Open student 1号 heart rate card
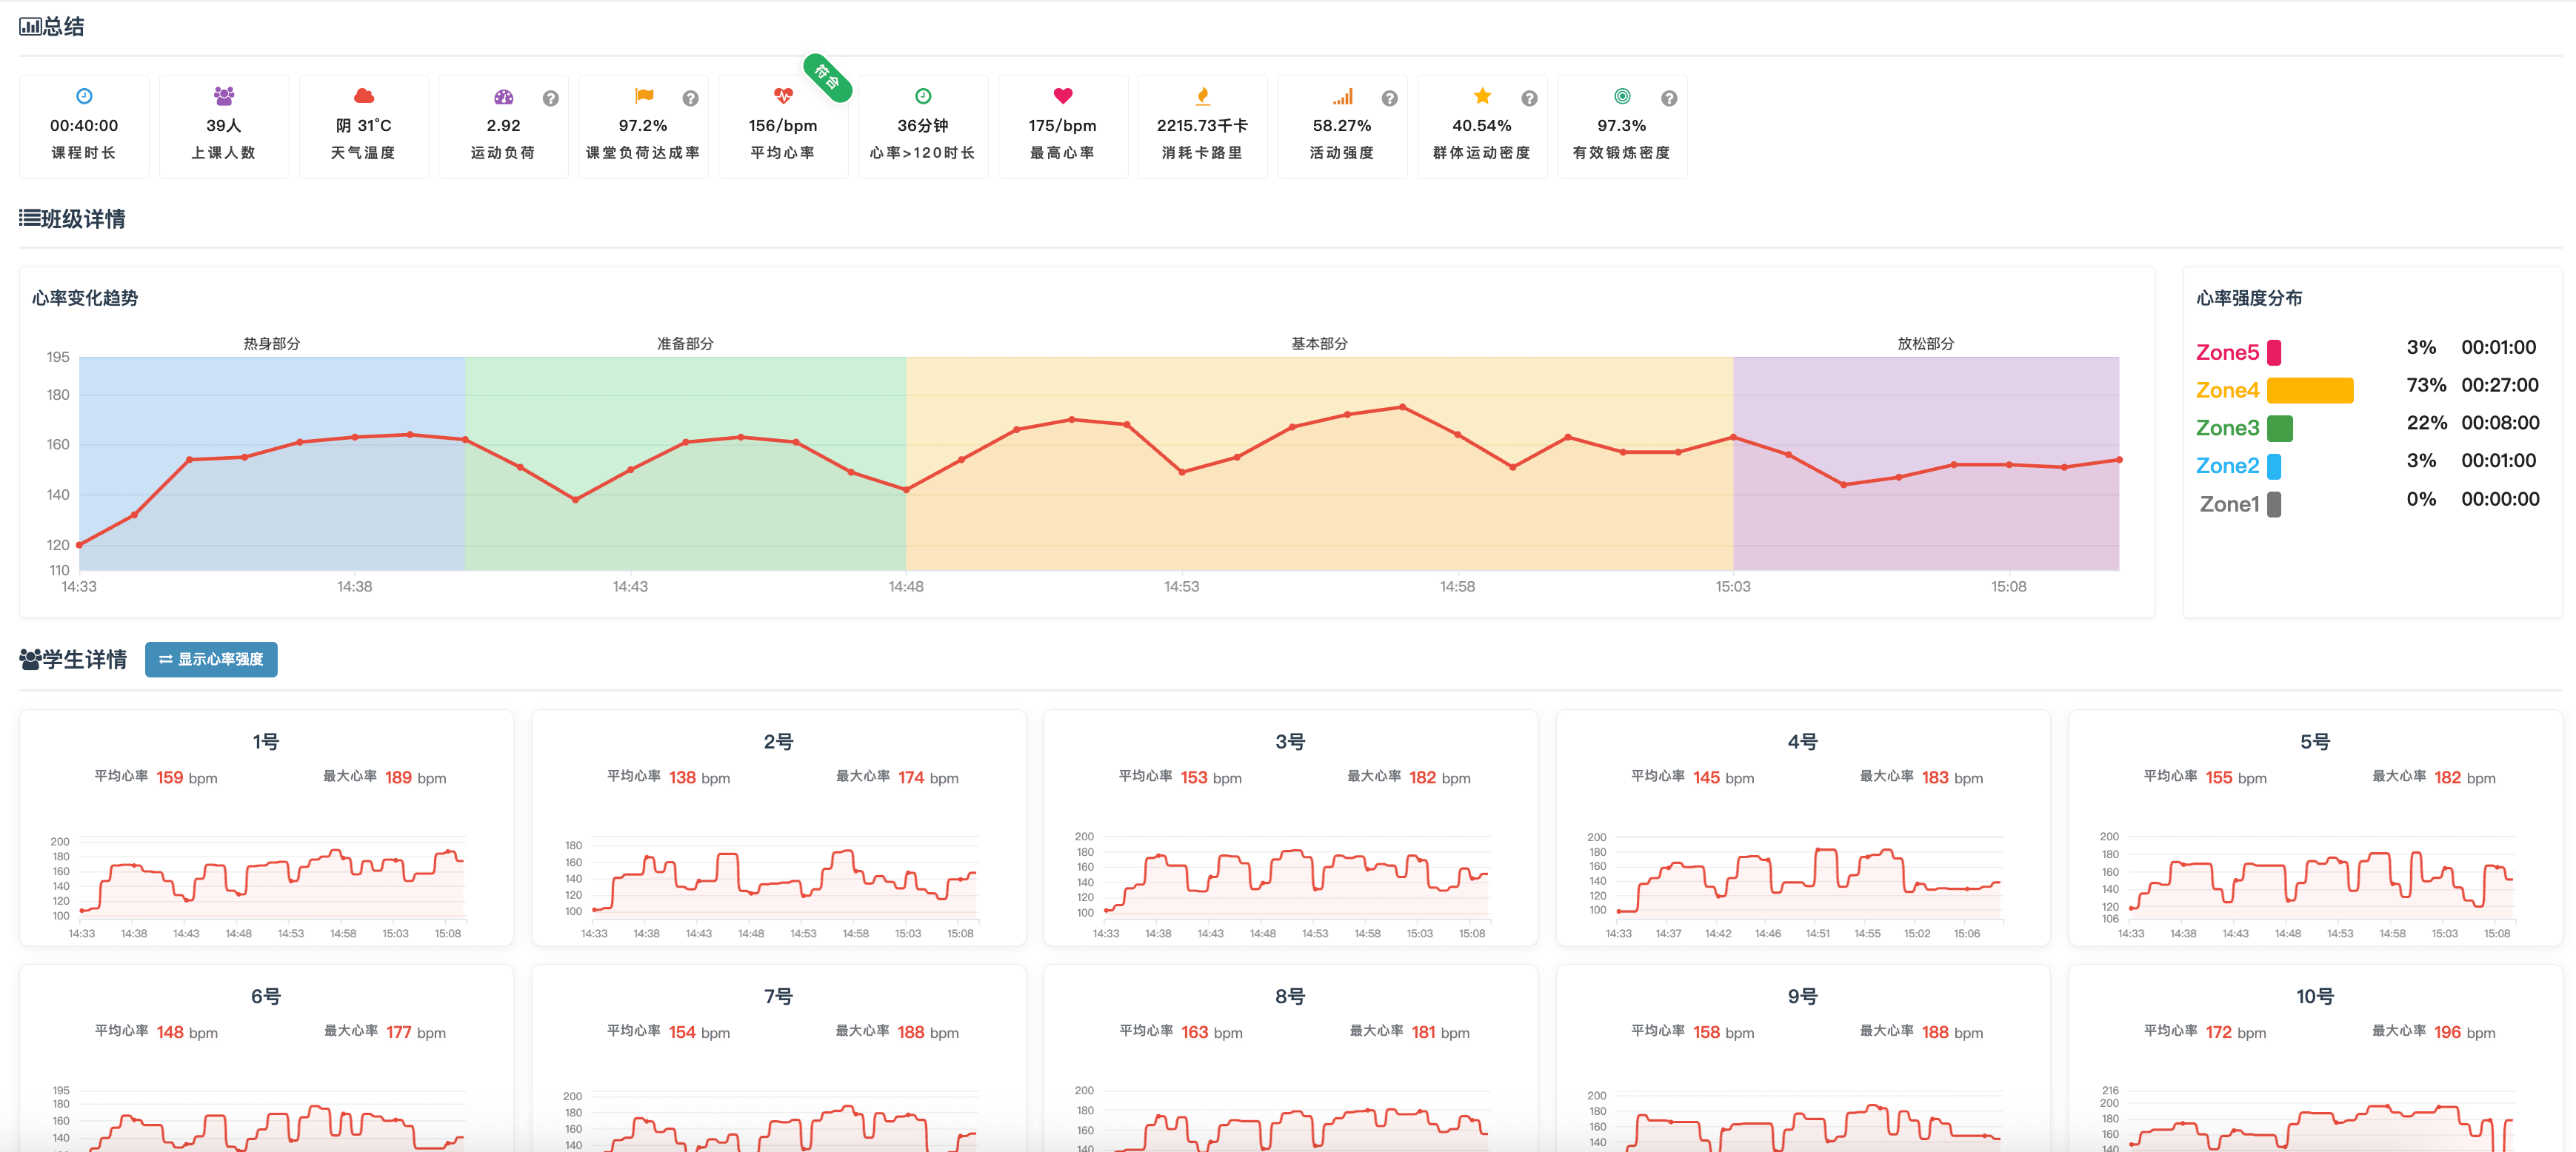Screen dimensions: 2576x1152 tap(266, 828)
